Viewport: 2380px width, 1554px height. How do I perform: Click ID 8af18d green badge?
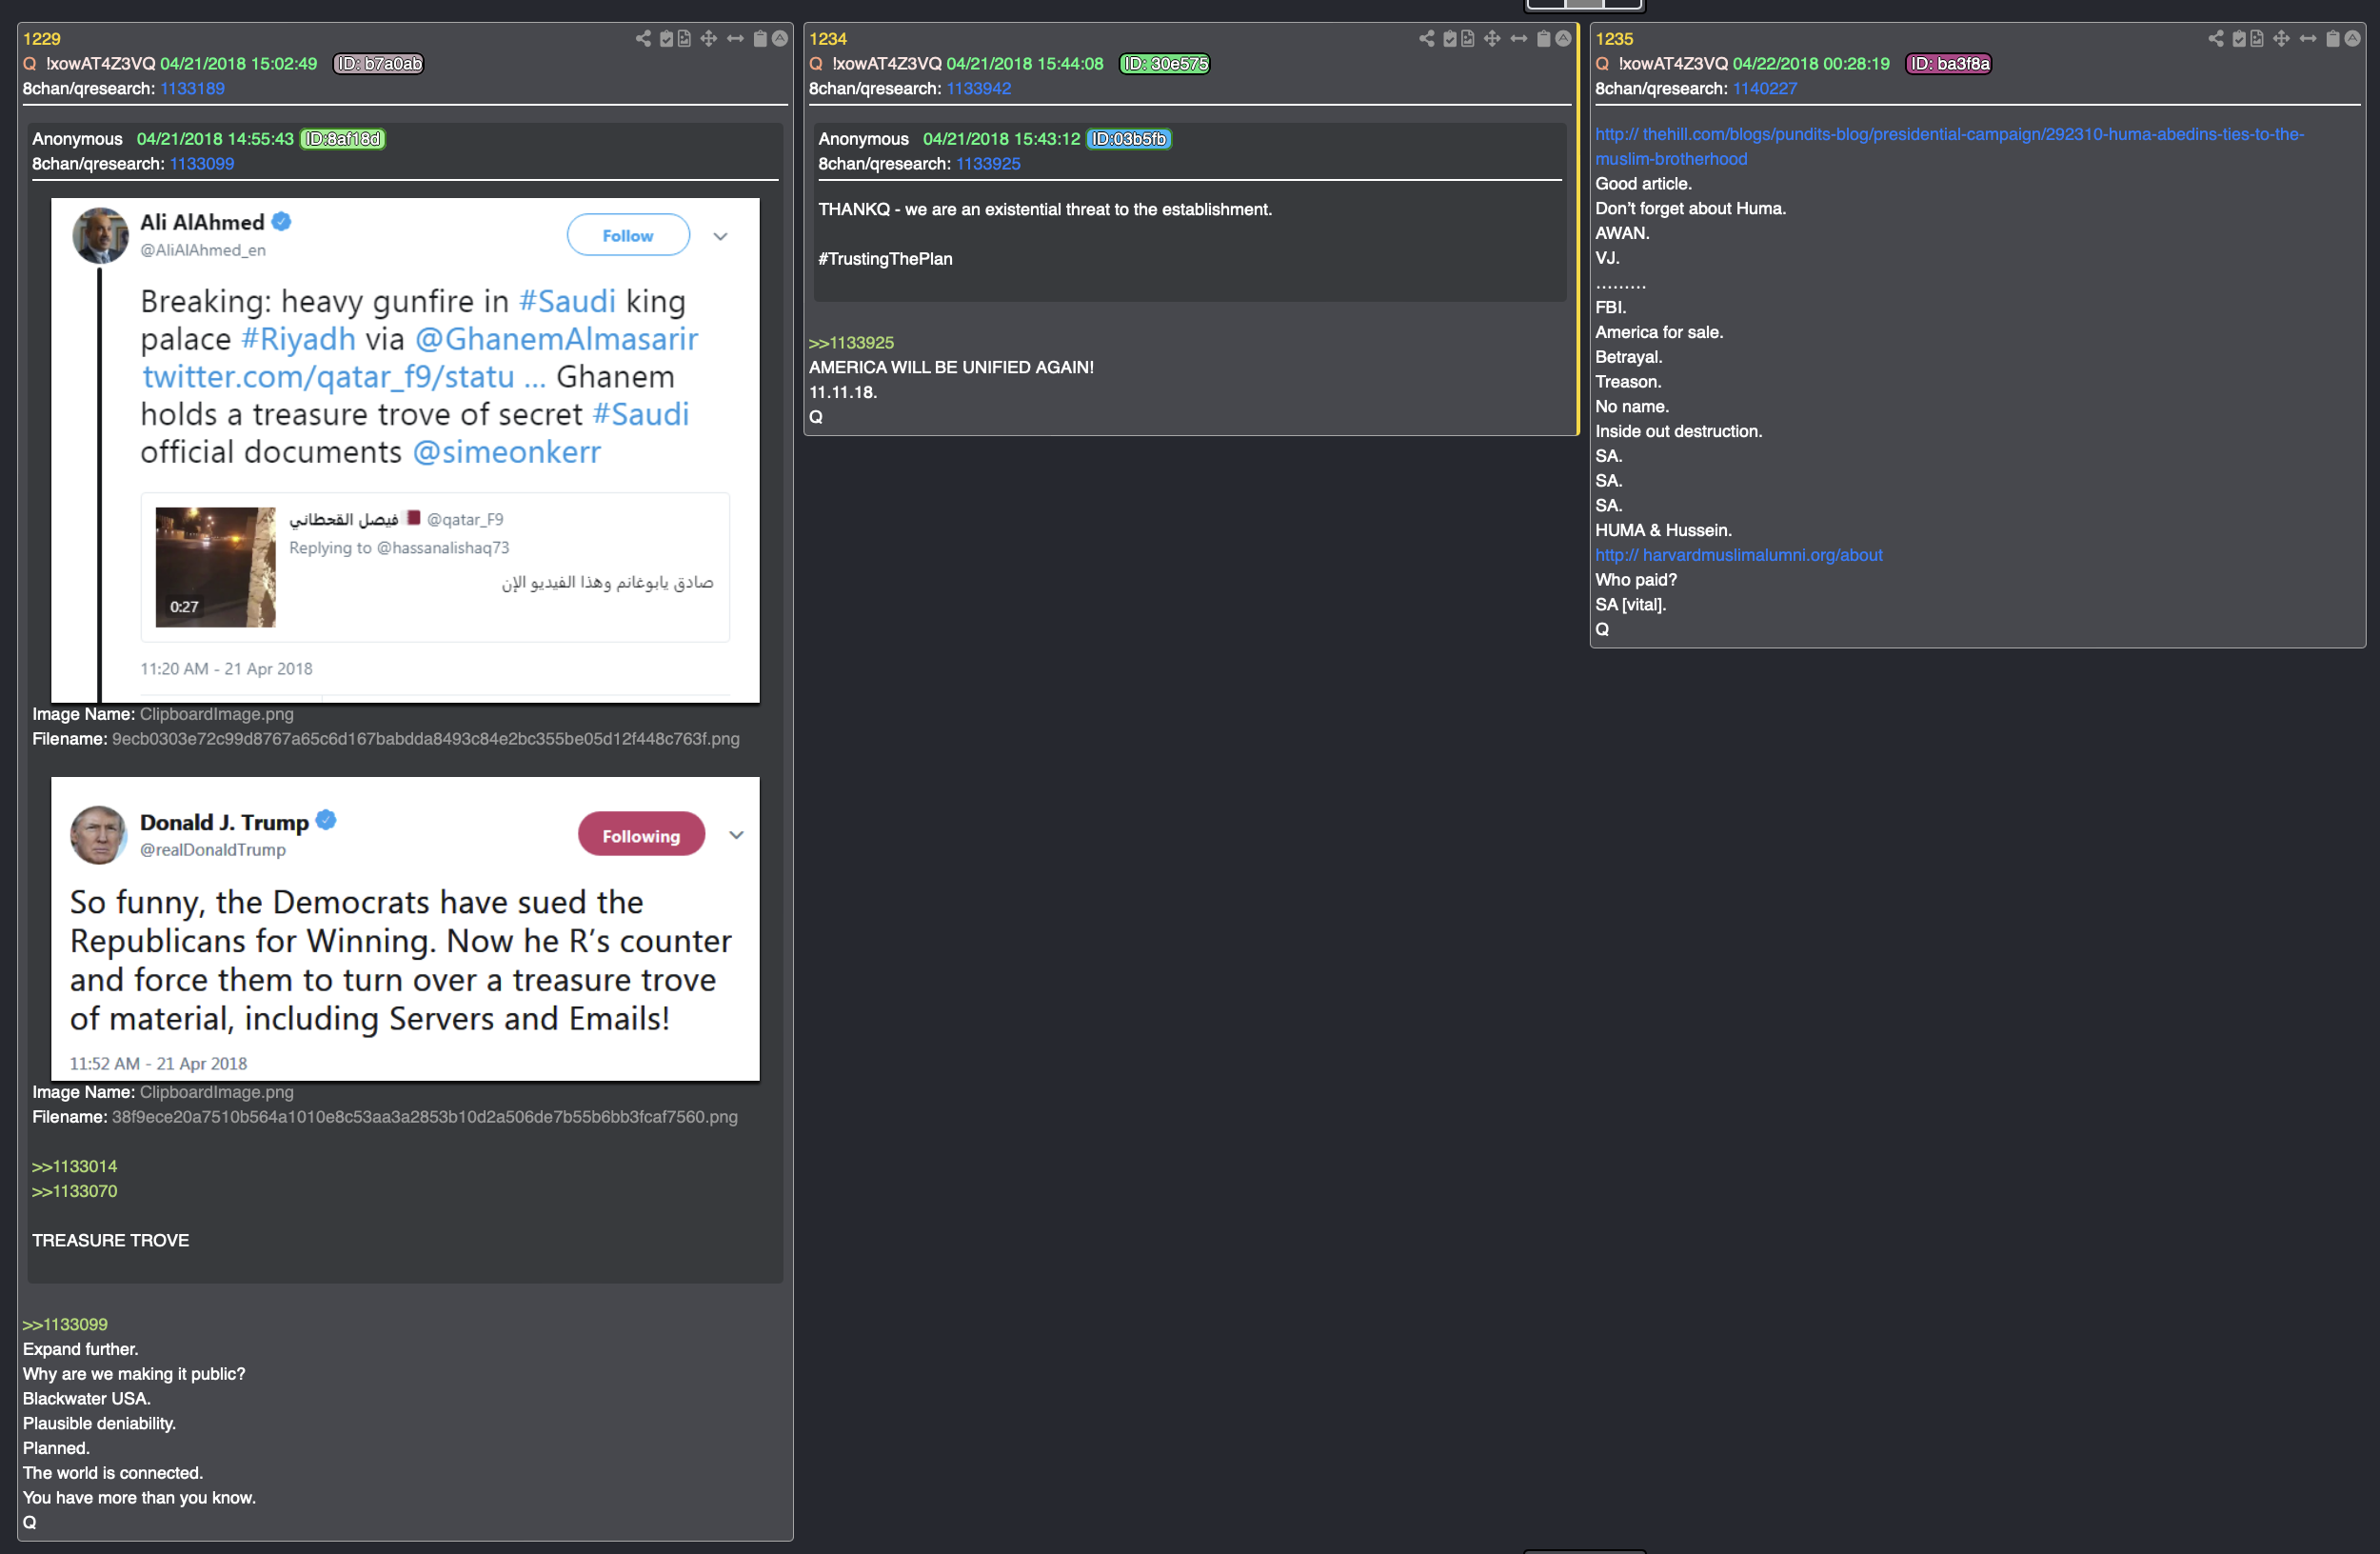click(343, 139)
